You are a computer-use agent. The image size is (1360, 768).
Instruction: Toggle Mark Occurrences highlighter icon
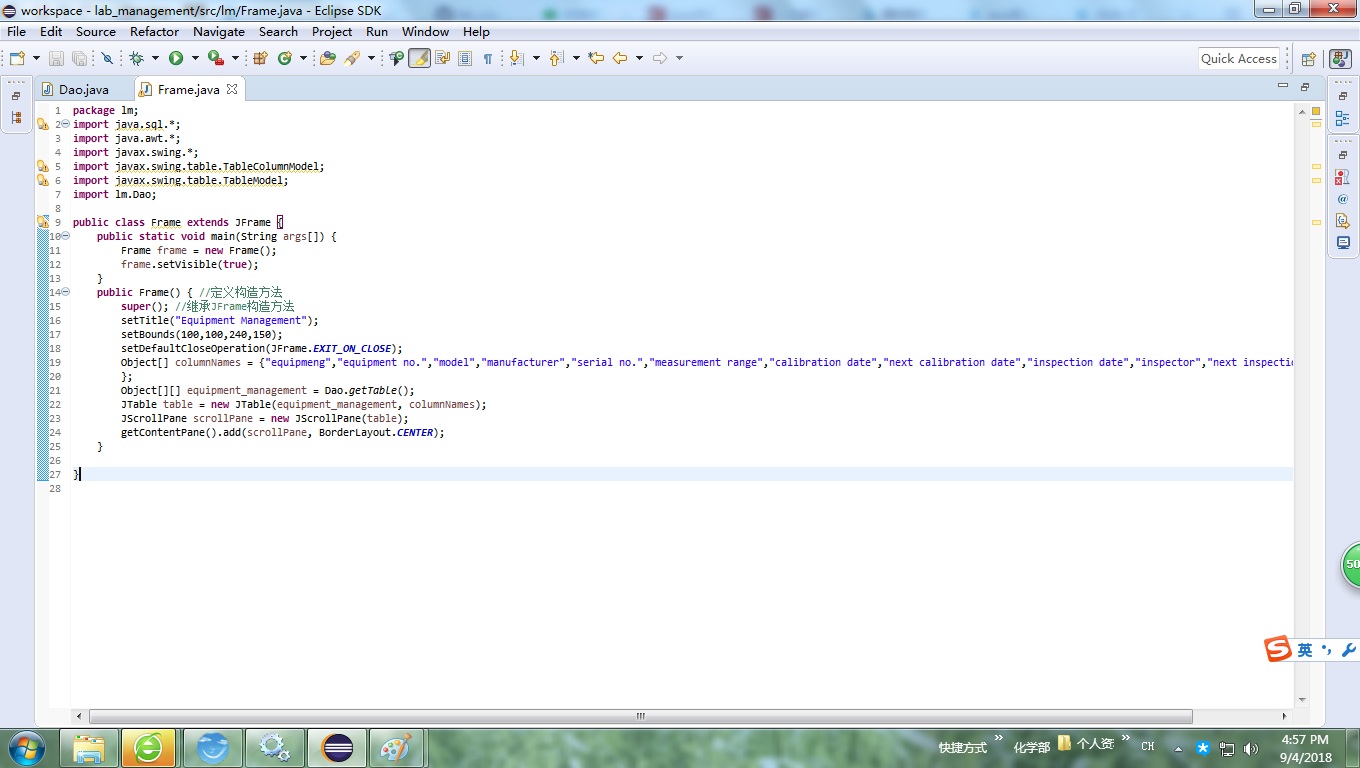click(420, 58)
